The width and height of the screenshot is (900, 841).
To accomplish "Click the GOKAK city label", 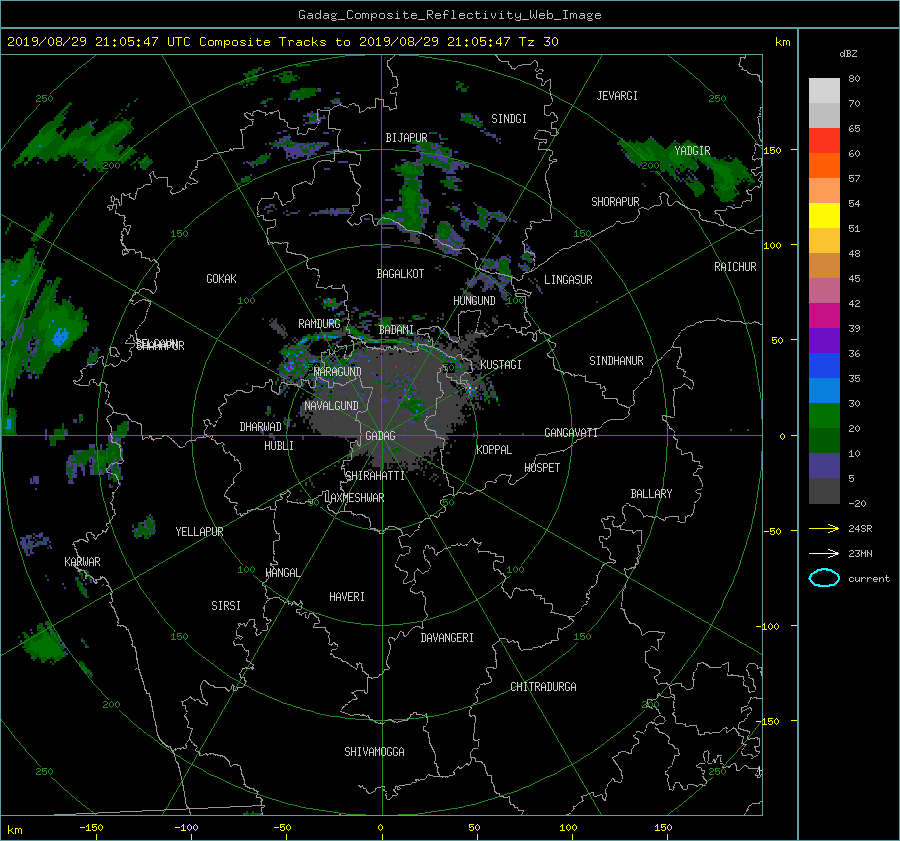I will pos(222,279).
